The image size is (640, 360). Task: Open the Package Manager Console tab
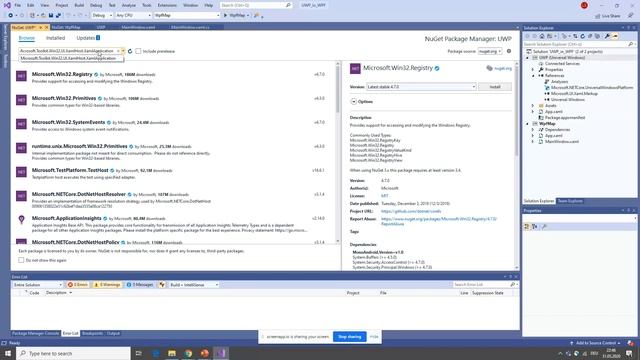click(36, 333)
